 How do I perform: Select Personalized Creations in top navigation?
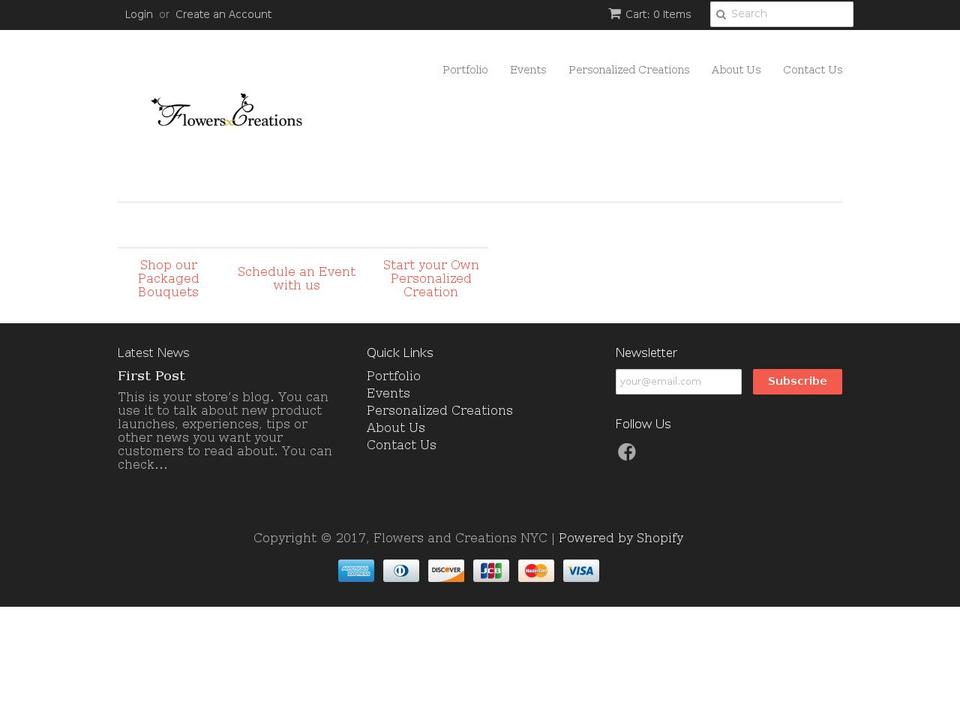pos(629,70)
